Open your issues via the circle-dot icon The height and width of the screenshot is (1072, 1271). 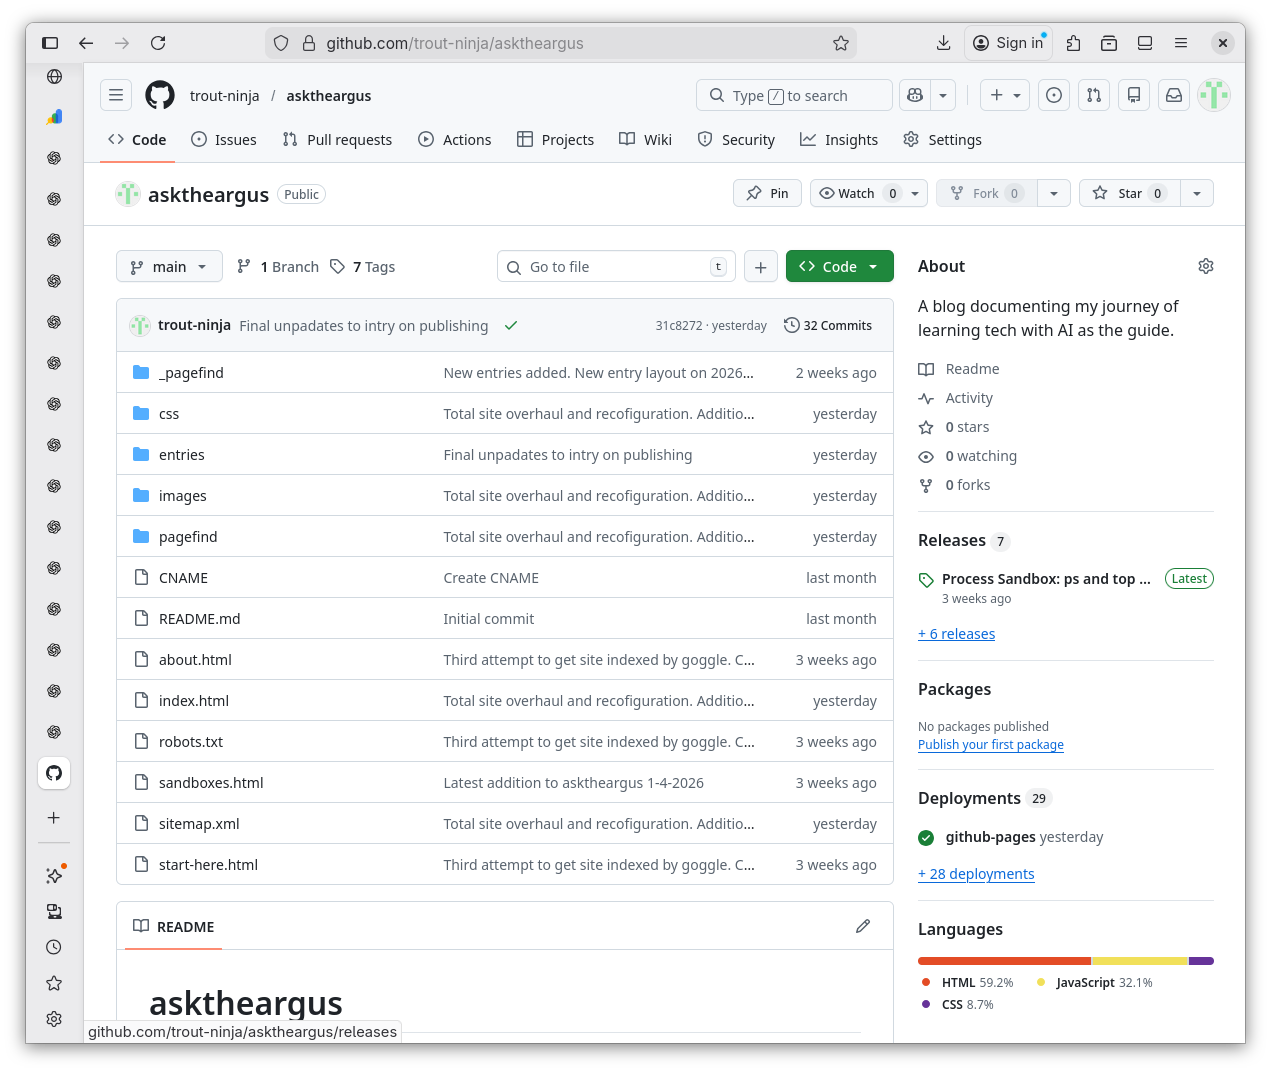coord(1053,95)
